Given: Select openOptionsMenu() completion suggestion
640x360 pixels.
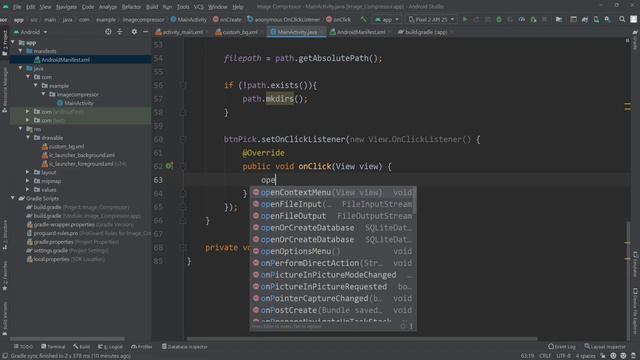Looking at the screenshot, I should click(x=333, y=251).
